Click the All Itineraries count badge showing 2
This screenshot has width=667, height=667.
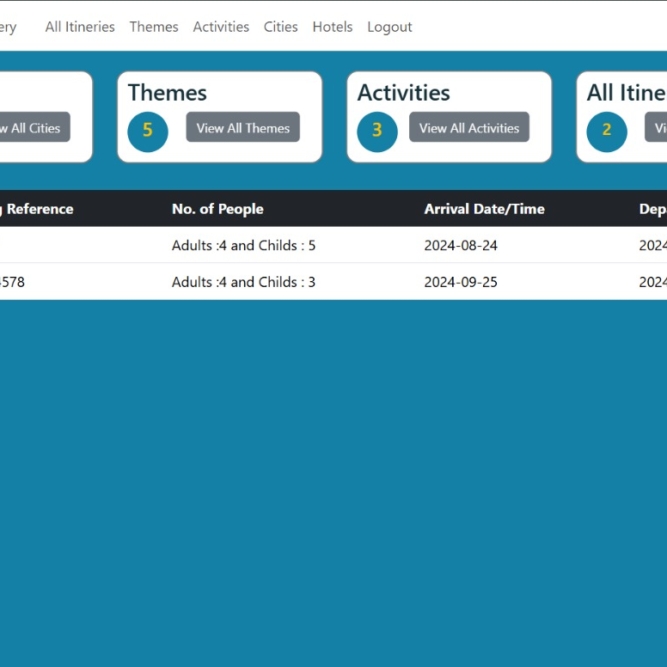606,131
